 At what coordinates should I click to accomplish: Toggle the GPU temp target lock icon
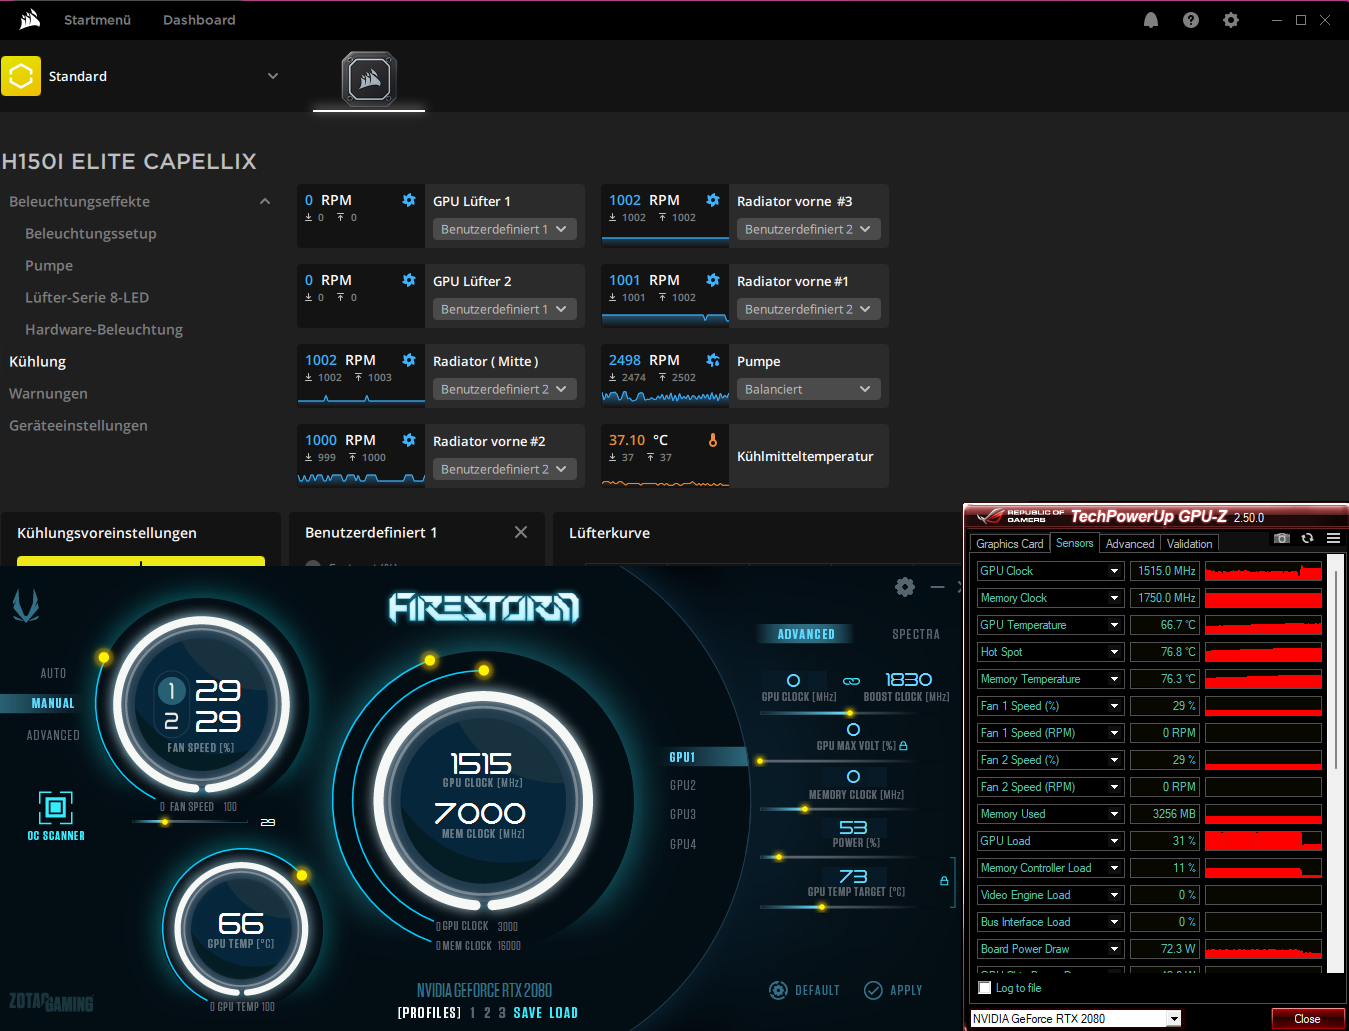pos(944,881)
